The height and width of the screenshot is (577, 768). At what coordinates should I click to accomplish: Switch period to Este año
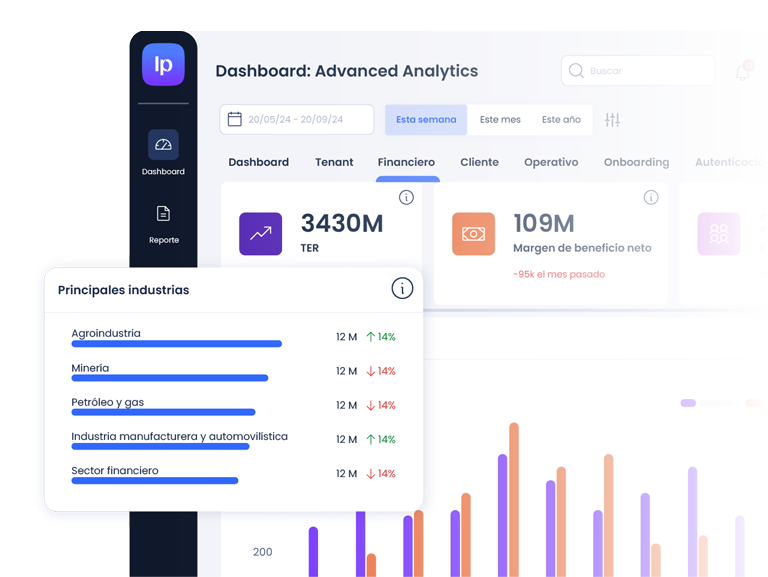coord(561,120)
